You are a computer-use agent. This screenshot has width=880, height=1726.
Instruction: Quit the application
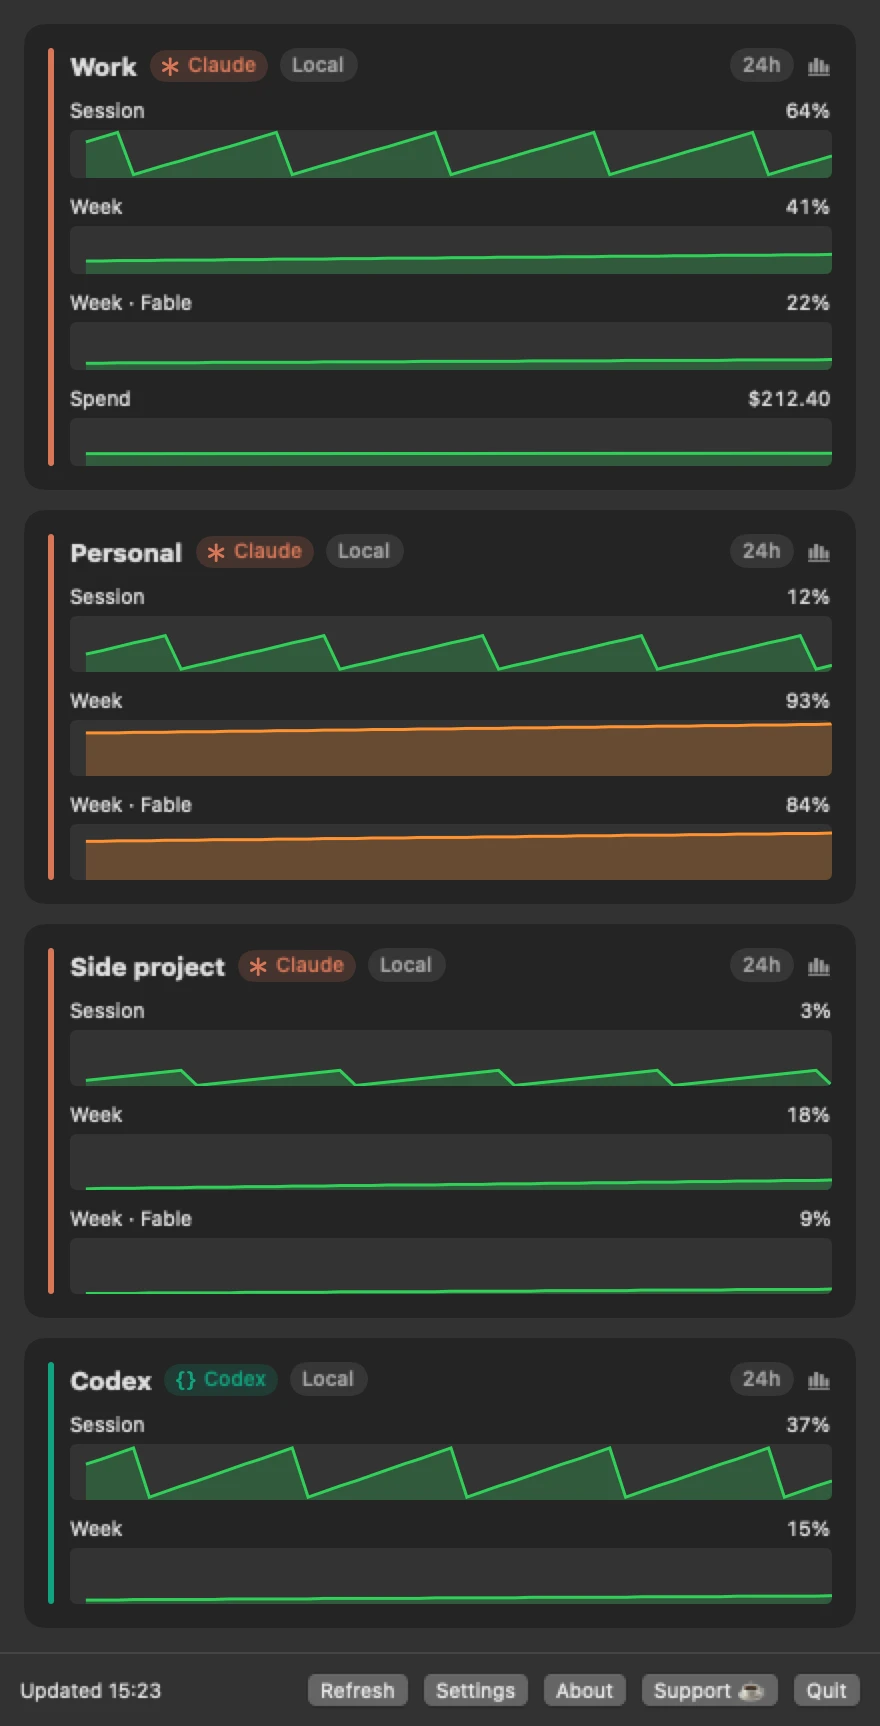click(x=827, y=1690)
